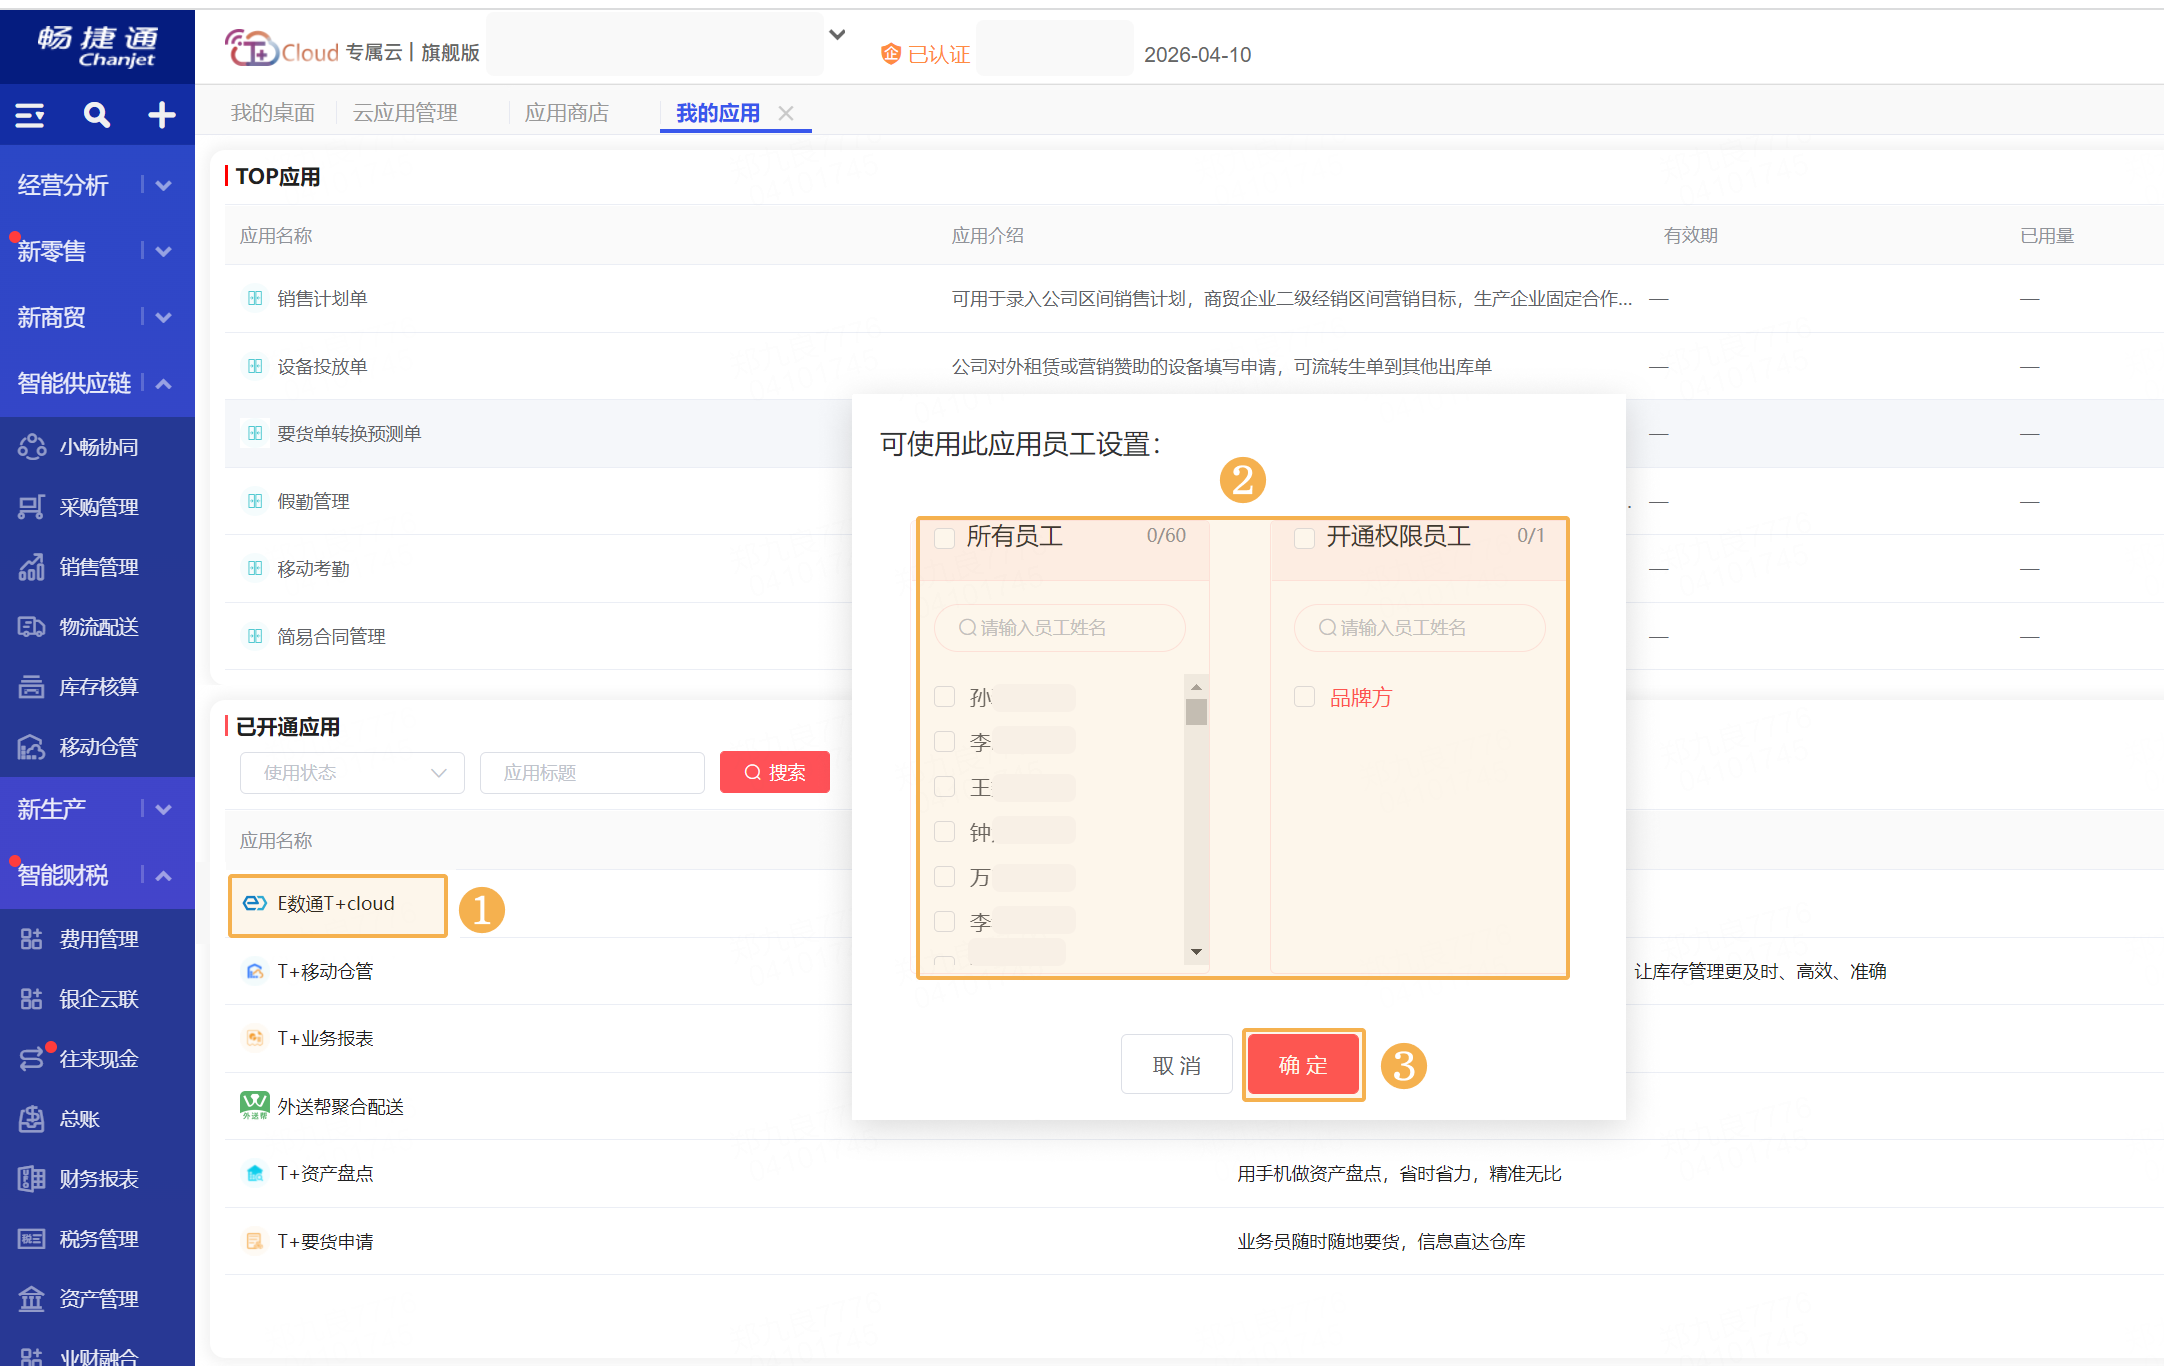
Task: Open 采购管理 module icon
Action: point(31,507)
